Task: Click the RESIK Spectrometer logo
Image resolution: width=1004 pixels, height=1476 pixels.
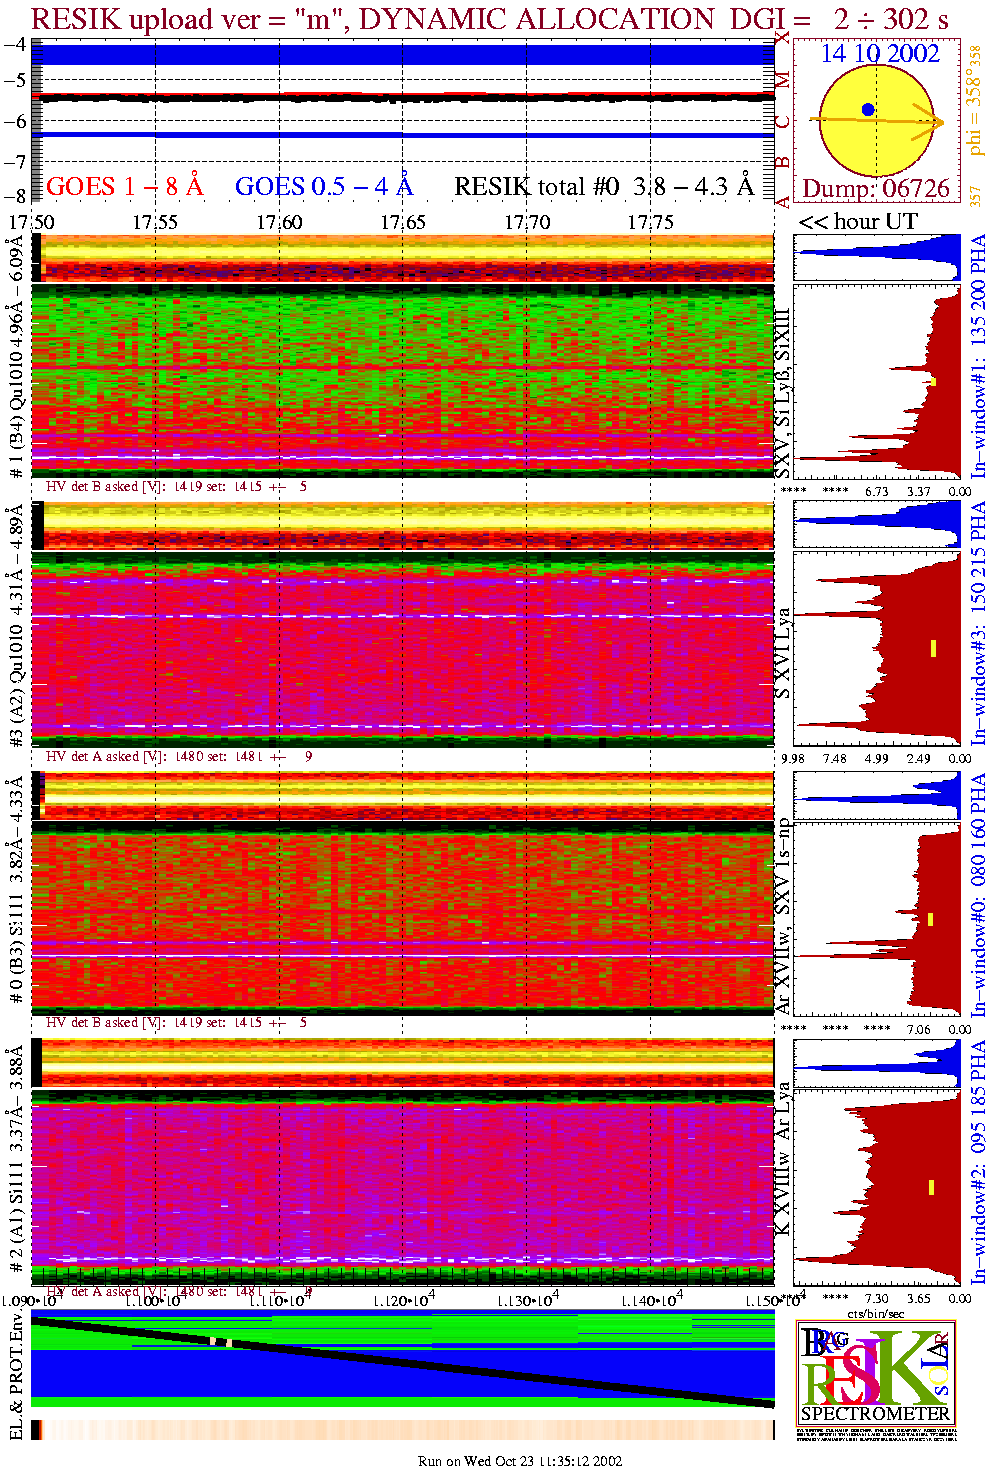Action: pyautogui.click(x=876, y=1371)
